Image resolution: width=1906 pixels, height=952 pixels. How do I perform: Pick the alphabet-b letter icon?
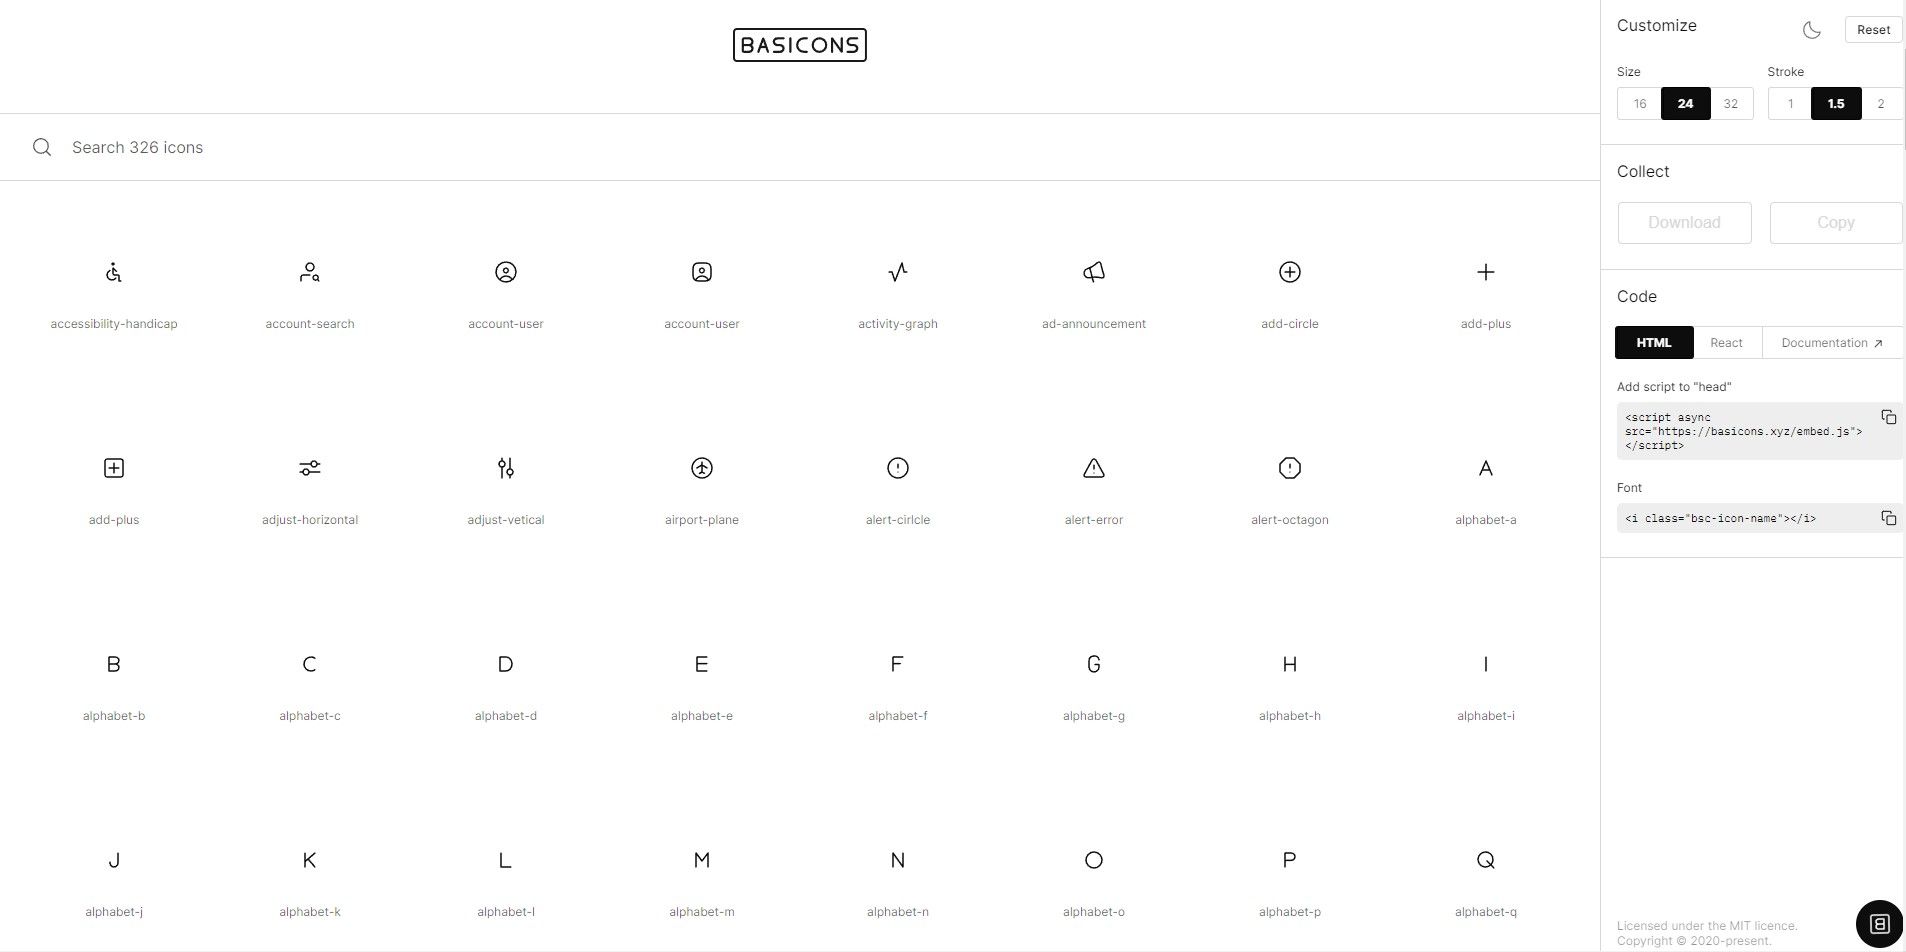pos(114,664)
